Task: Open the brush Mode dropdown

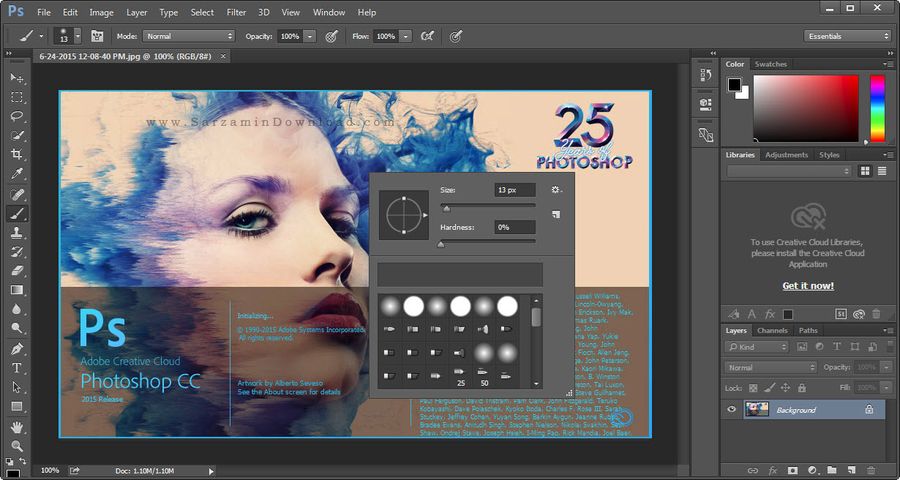Action: [x=188, y=36]
